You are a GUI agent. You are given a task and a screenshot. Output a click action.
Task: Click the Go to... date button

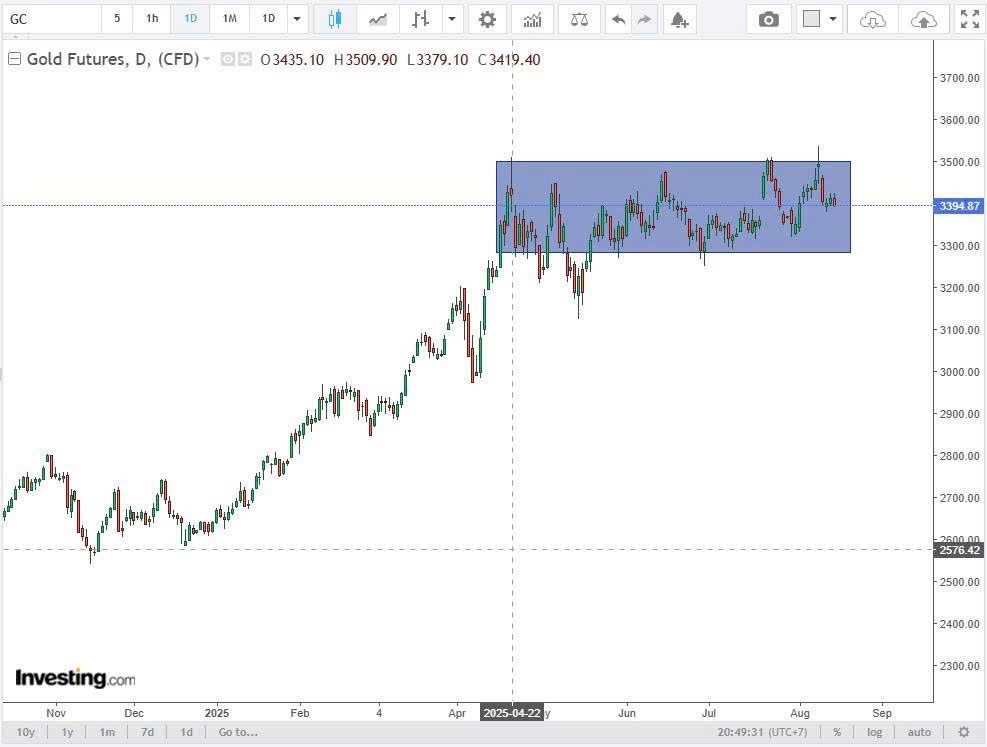[x=238, y=732]
